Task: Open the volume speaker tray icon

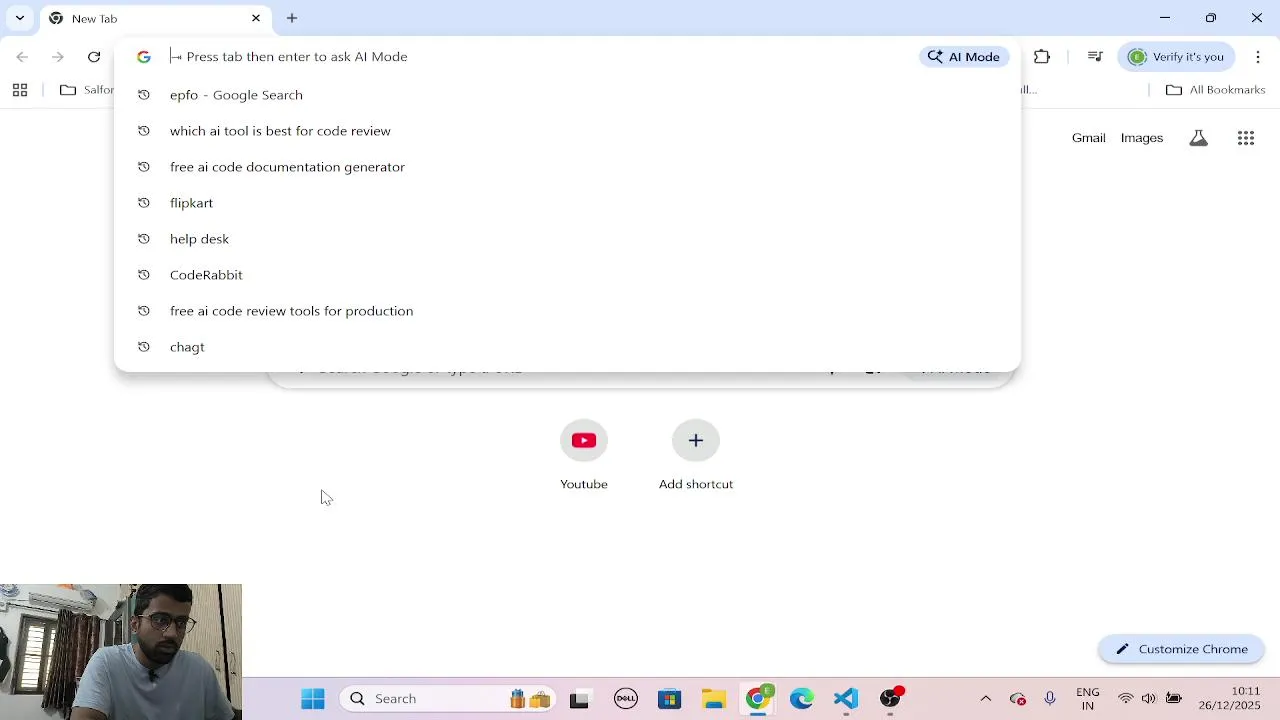Action: coord(1149,699)
